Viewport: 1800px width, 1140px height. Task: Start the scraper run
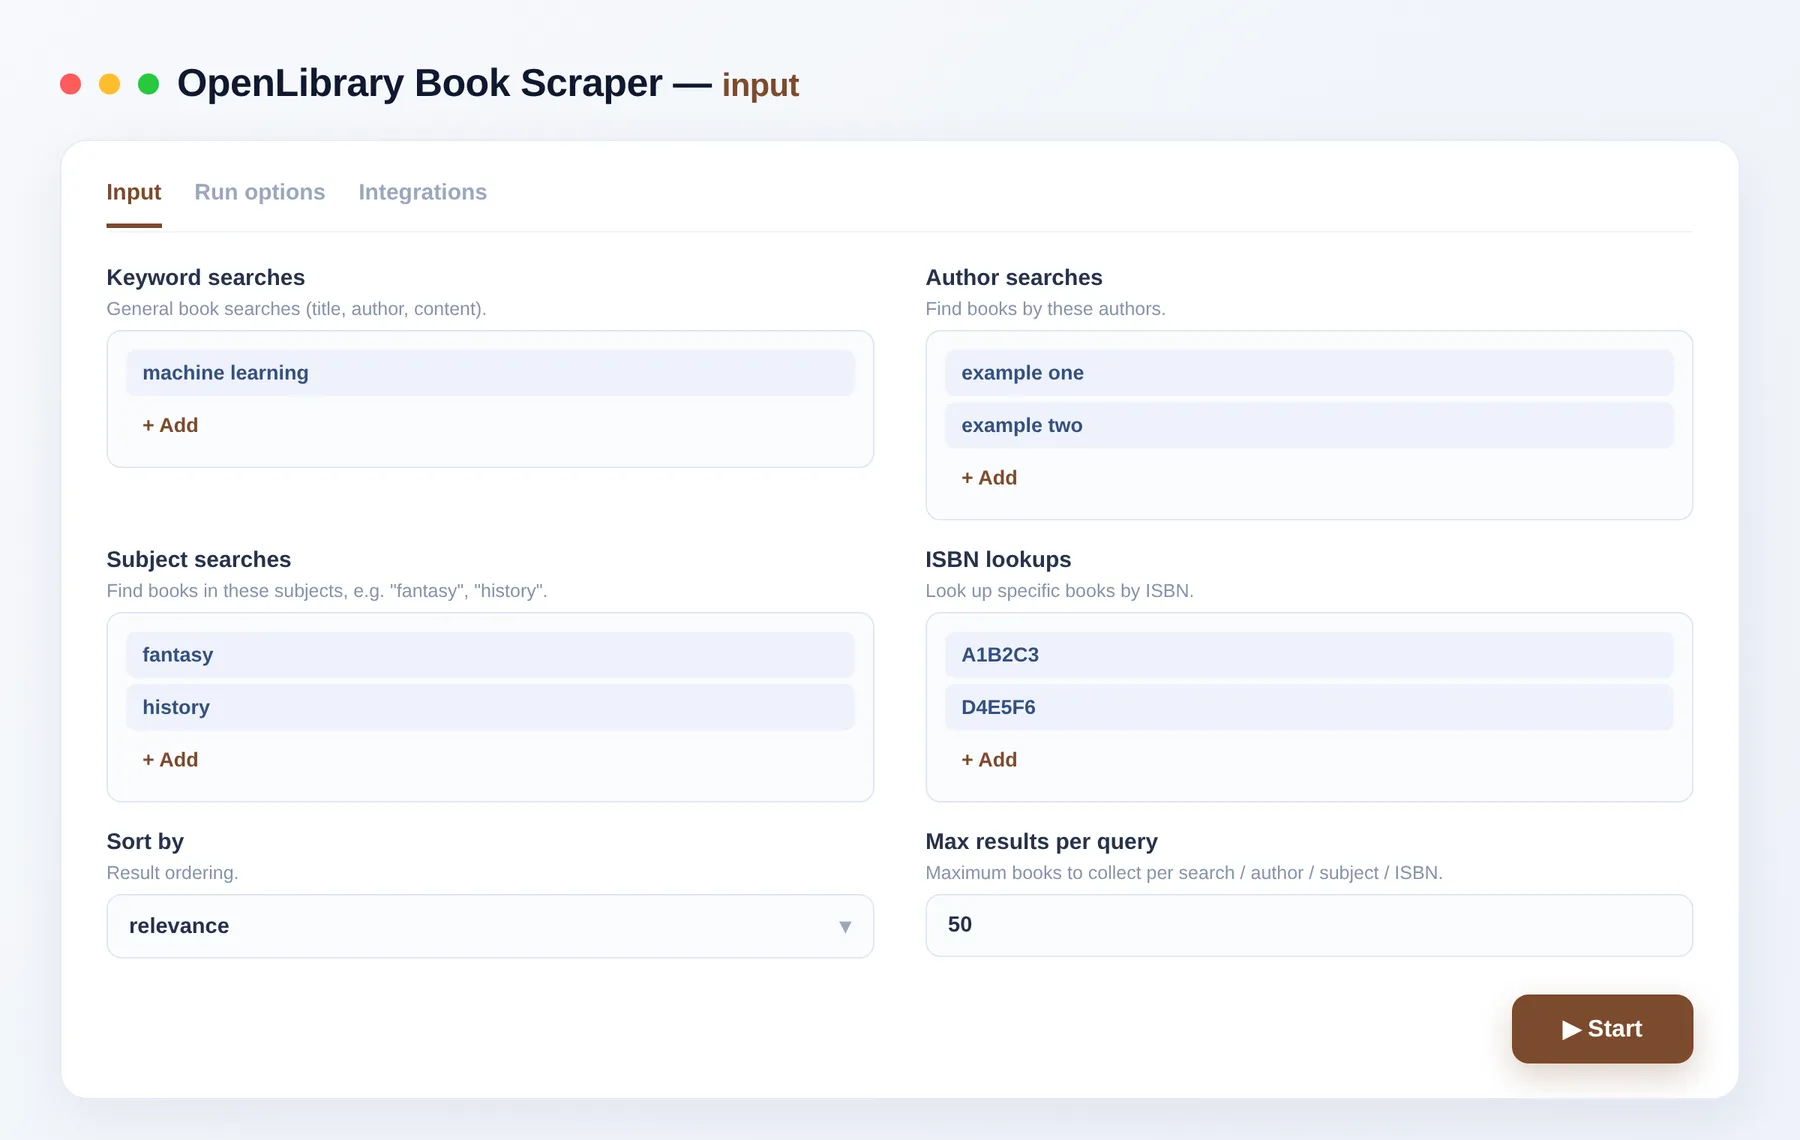click(x=1602, y=1029)
